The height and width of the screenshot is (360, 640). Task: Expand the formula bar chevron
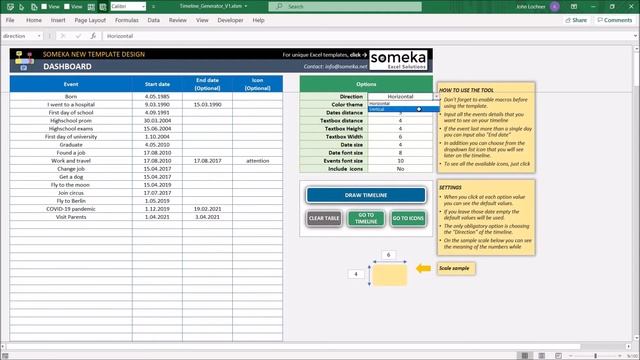click(x=635, y=36)
